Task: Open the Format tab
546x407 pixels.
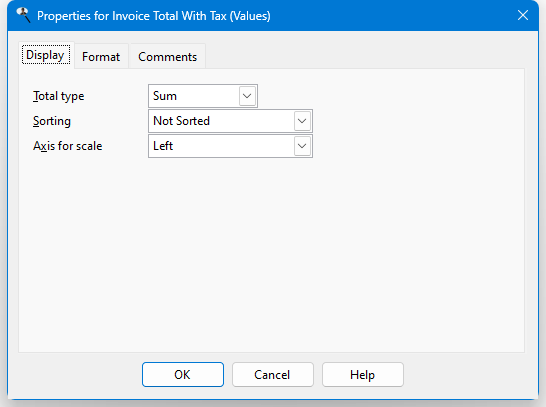Action: pyautogui.click(x=101, y=56)
